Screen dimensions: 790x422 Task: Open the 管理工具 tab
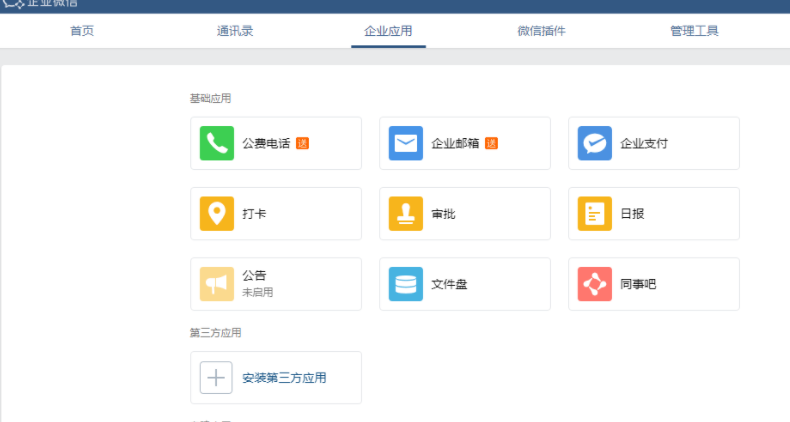(694, 31)
